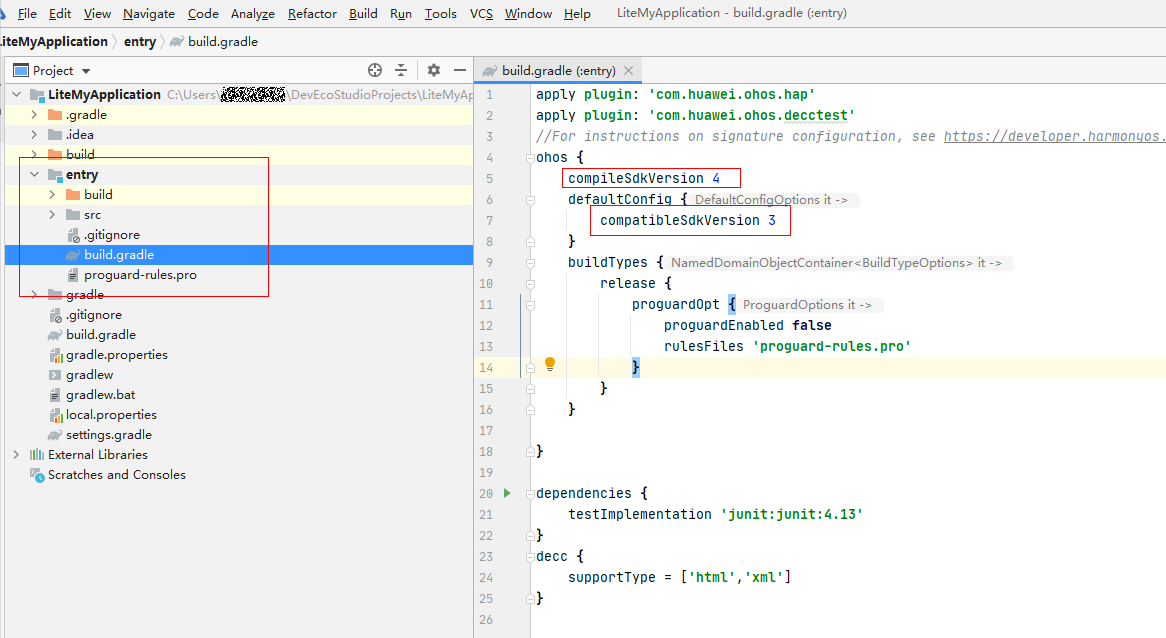Click 'com.huawei.ohos.hap' plugin string
Image resolution: width=1166 pixels, height=638 pixels.
coord(732,94)
